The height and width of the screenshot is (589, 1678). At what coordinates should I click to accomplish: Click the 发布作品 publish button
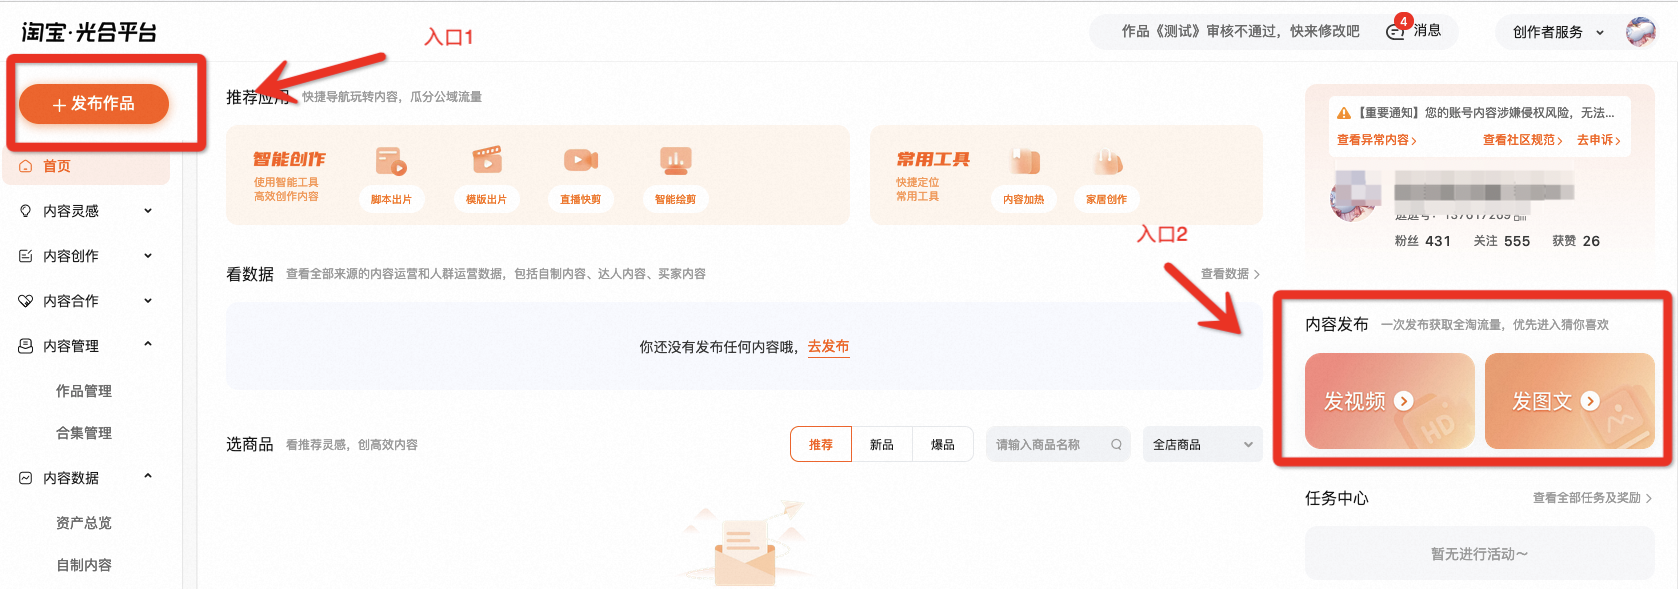coord(94,104)
